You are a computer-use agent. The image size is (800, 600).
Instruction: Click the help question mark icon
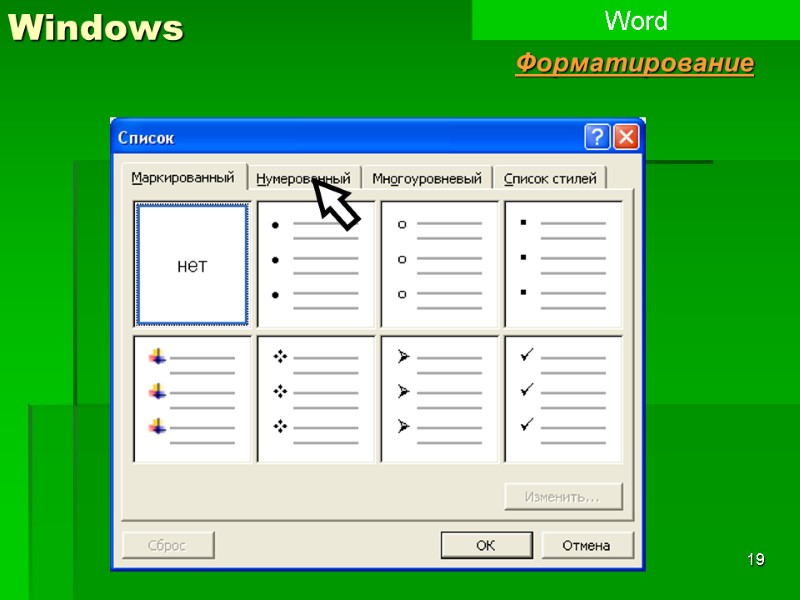coord(597,137)
